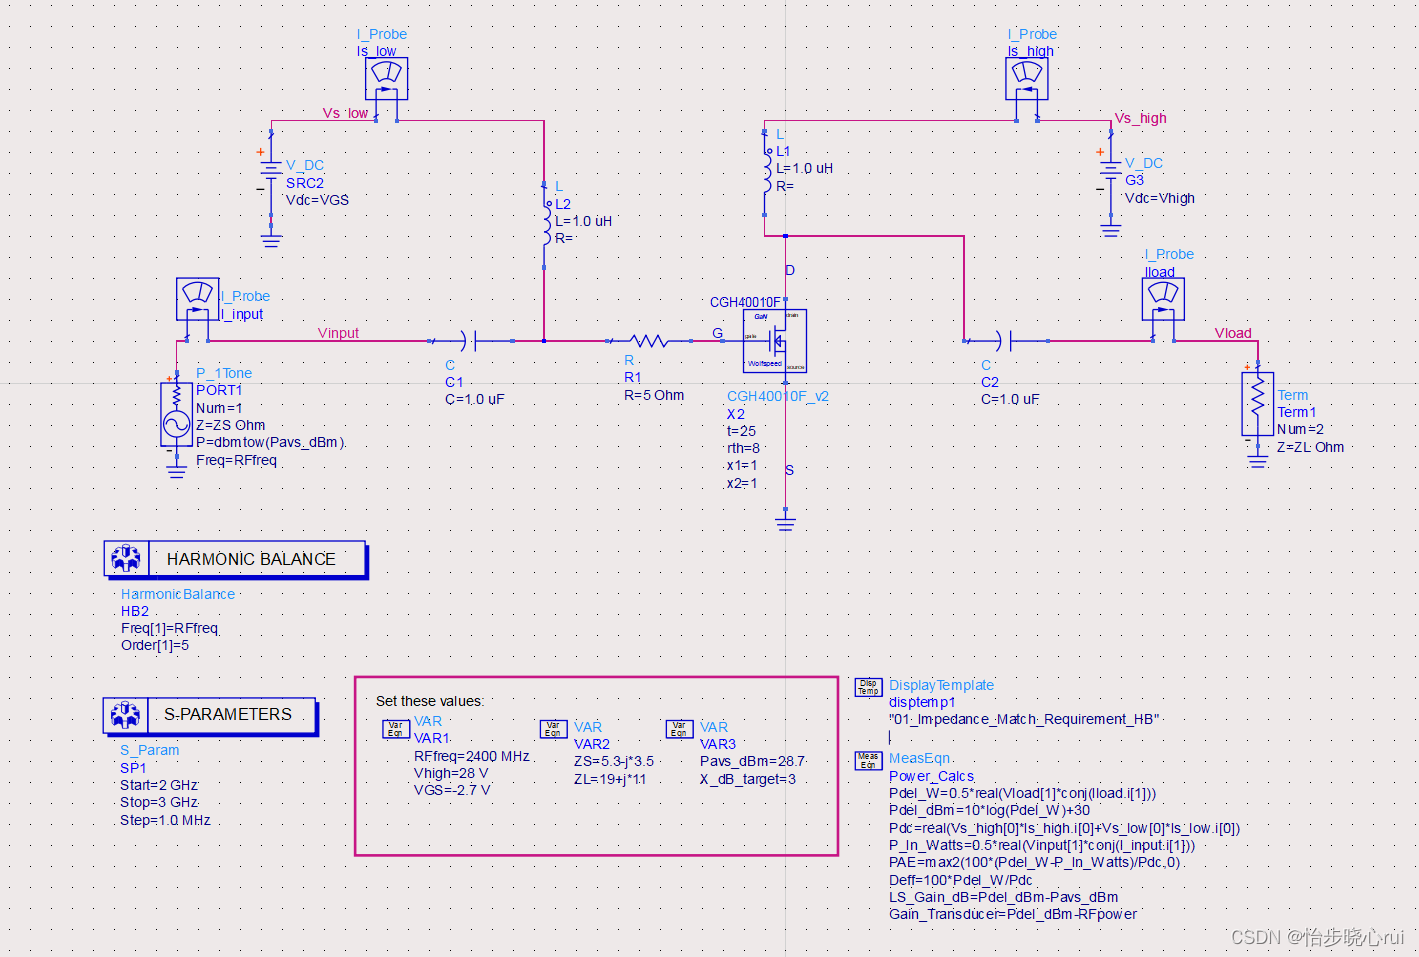The image size is (1419, 957).
Task: Select the Is_high current probe symbol
Action: [1027, 78]
